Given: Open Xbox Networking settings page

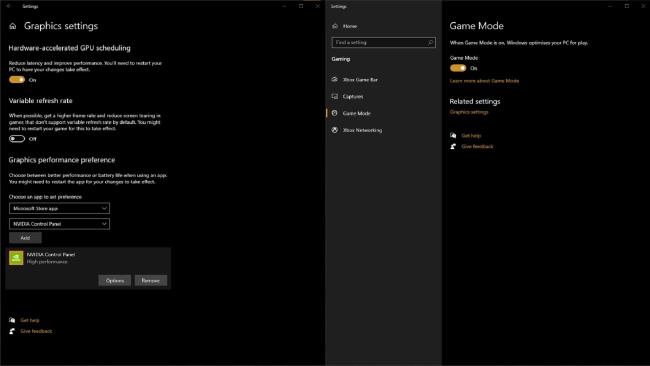Looking at the screenshot, I should coord(362,130).
